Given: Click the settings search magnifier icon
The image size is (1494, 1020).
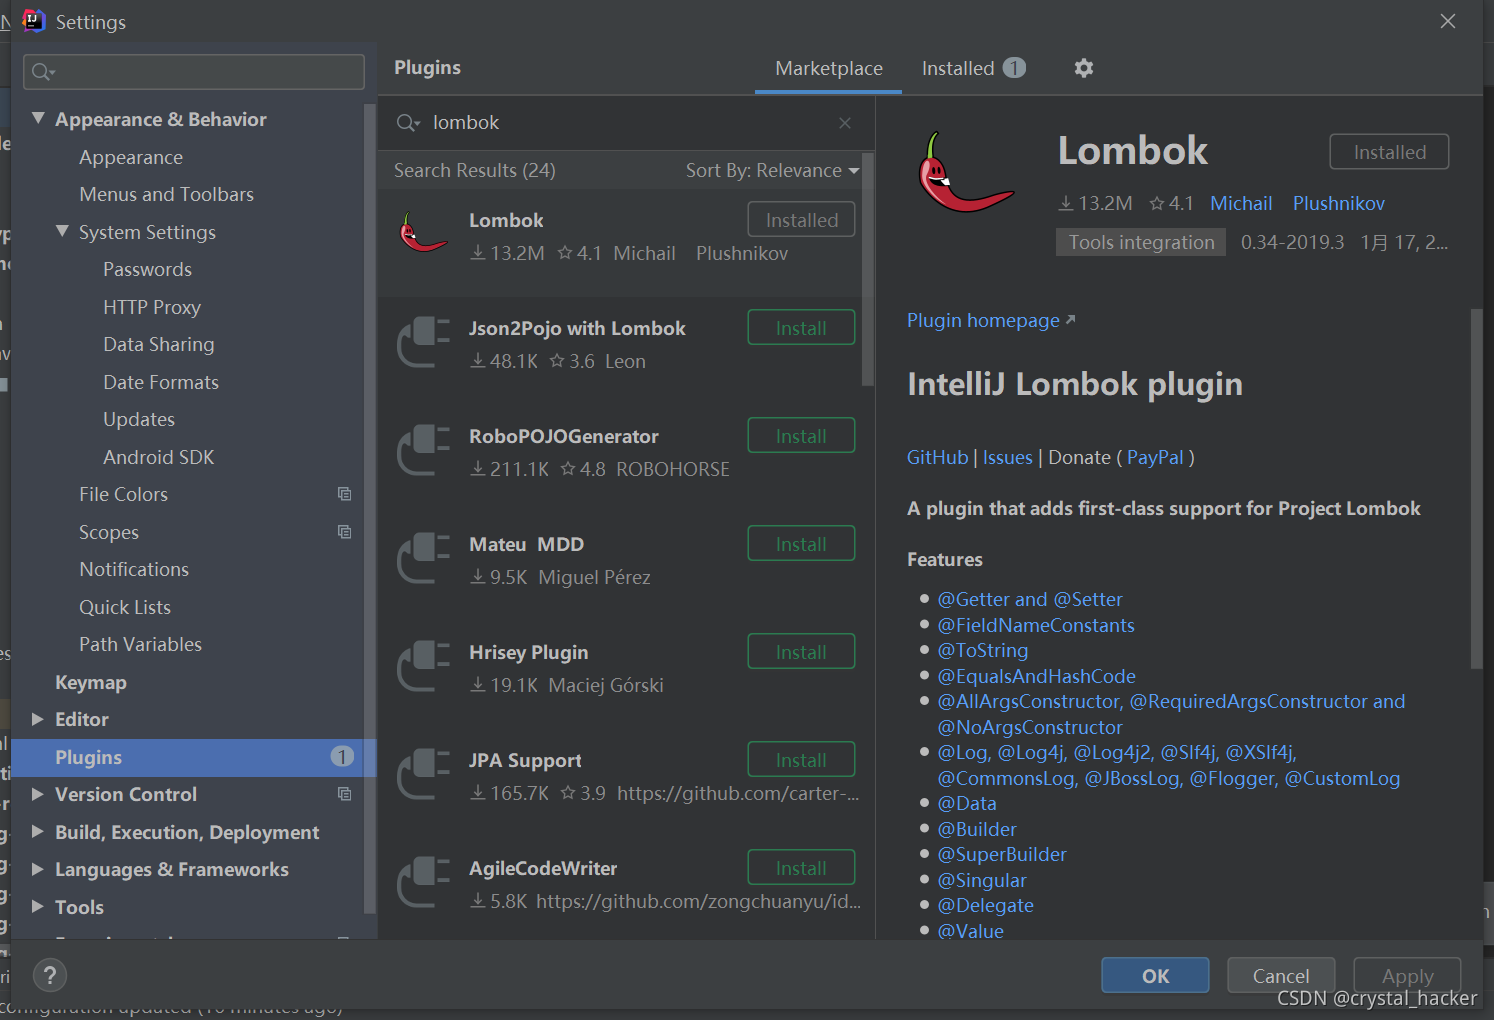Looking at the screenshot, I should click(43, 72).
